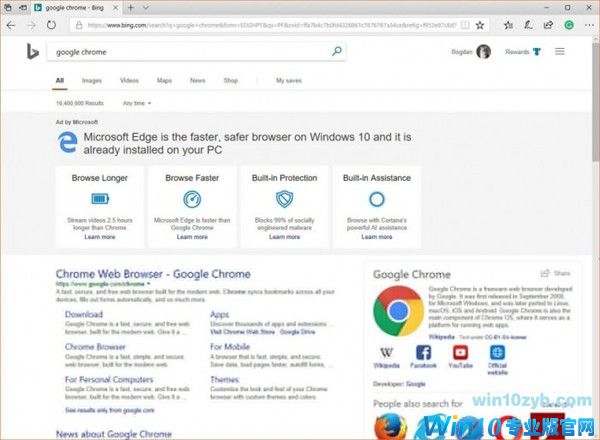Switch to the News tab
Image resolution: width=600 pixels, height=440 pixels.
point(197,80)
